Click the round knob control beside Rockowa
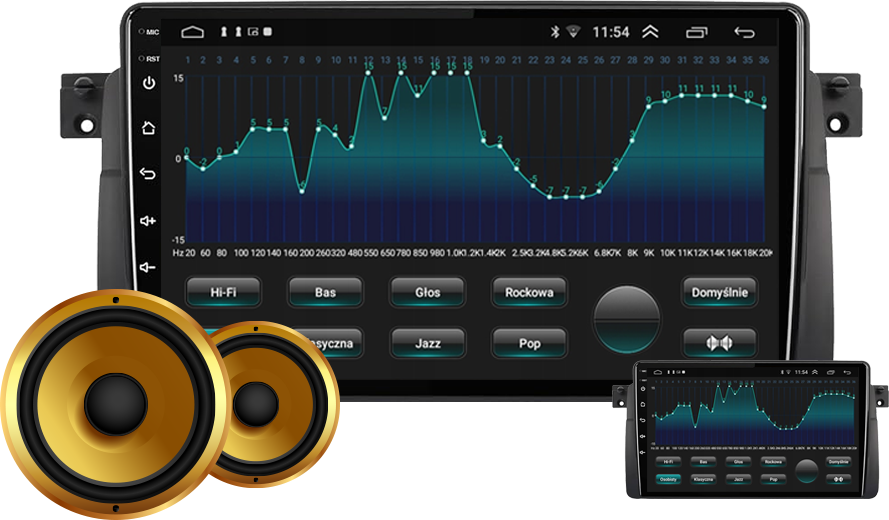 point(627,318)
